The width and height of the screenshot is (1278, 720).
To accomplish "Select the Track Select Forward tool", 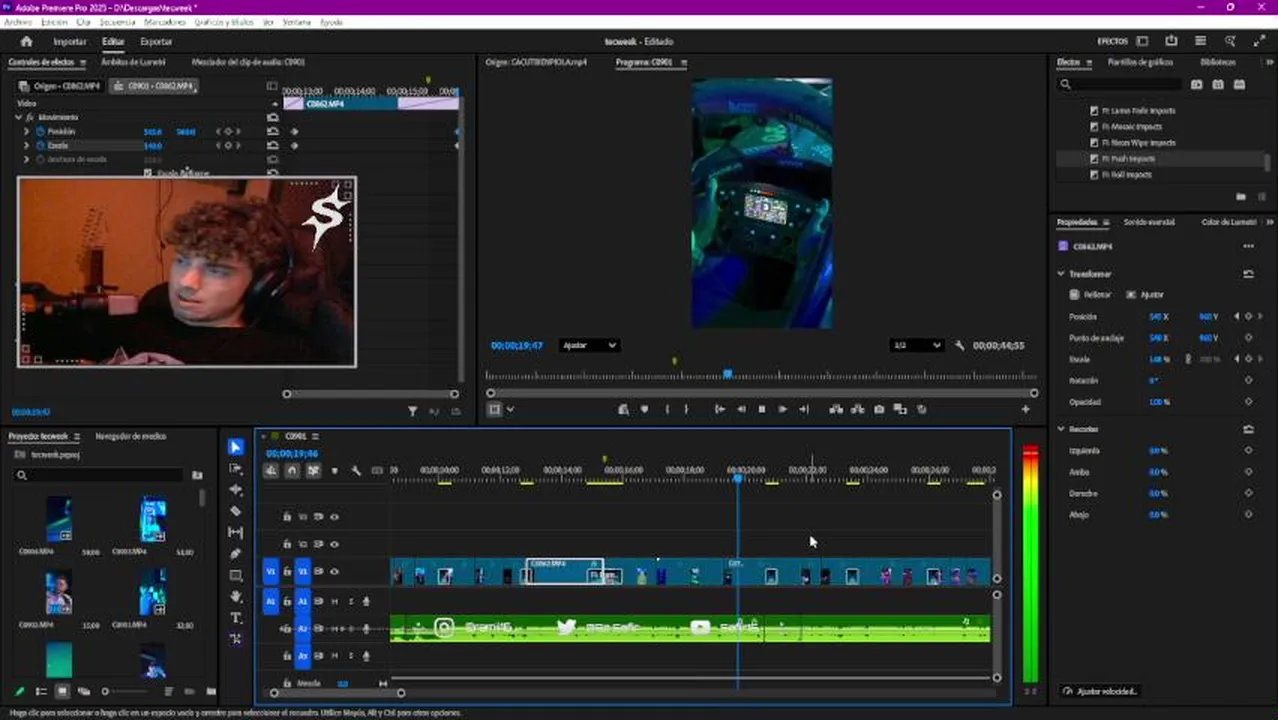I will tap(235, 468).
